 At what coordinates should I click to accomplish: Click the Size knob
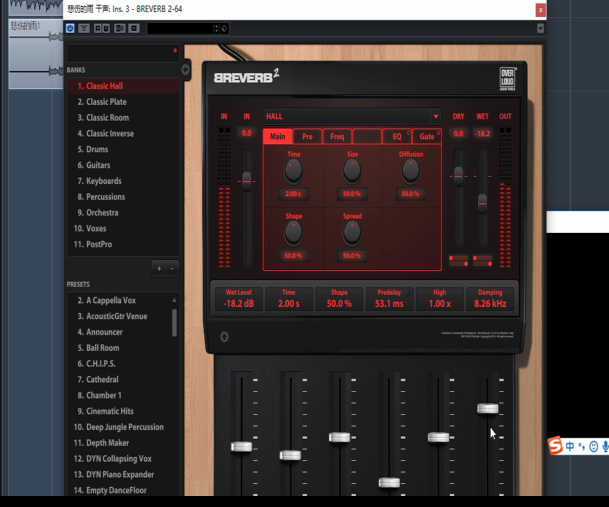[352, 171]
